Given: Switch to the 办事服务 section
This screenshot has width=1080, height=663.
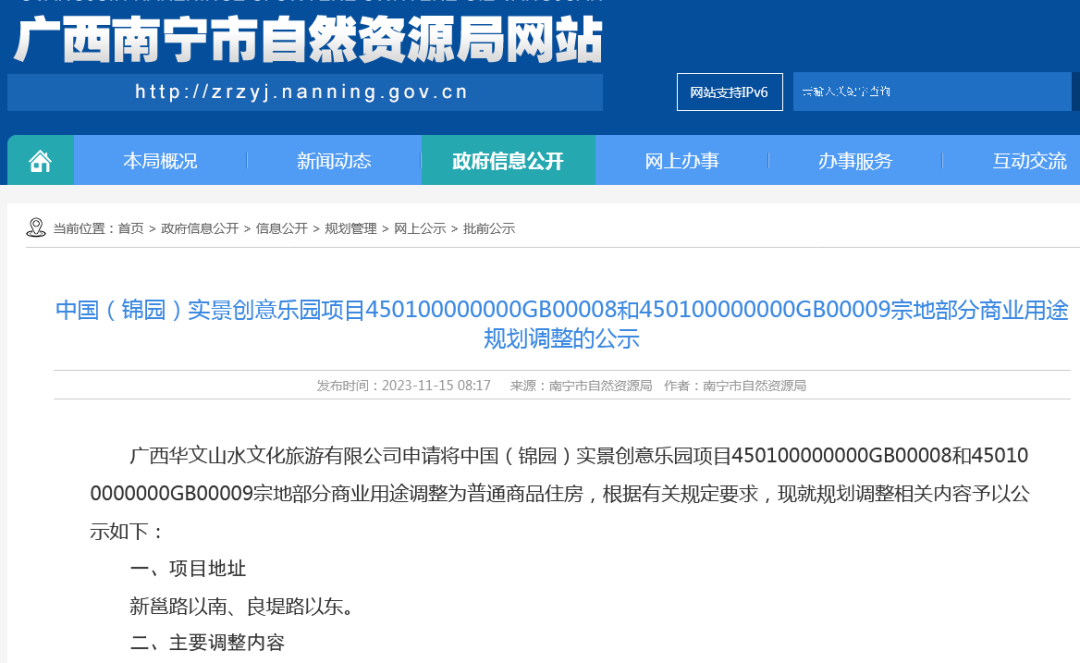Looking at the screenshot, I should tap(855, 161).
